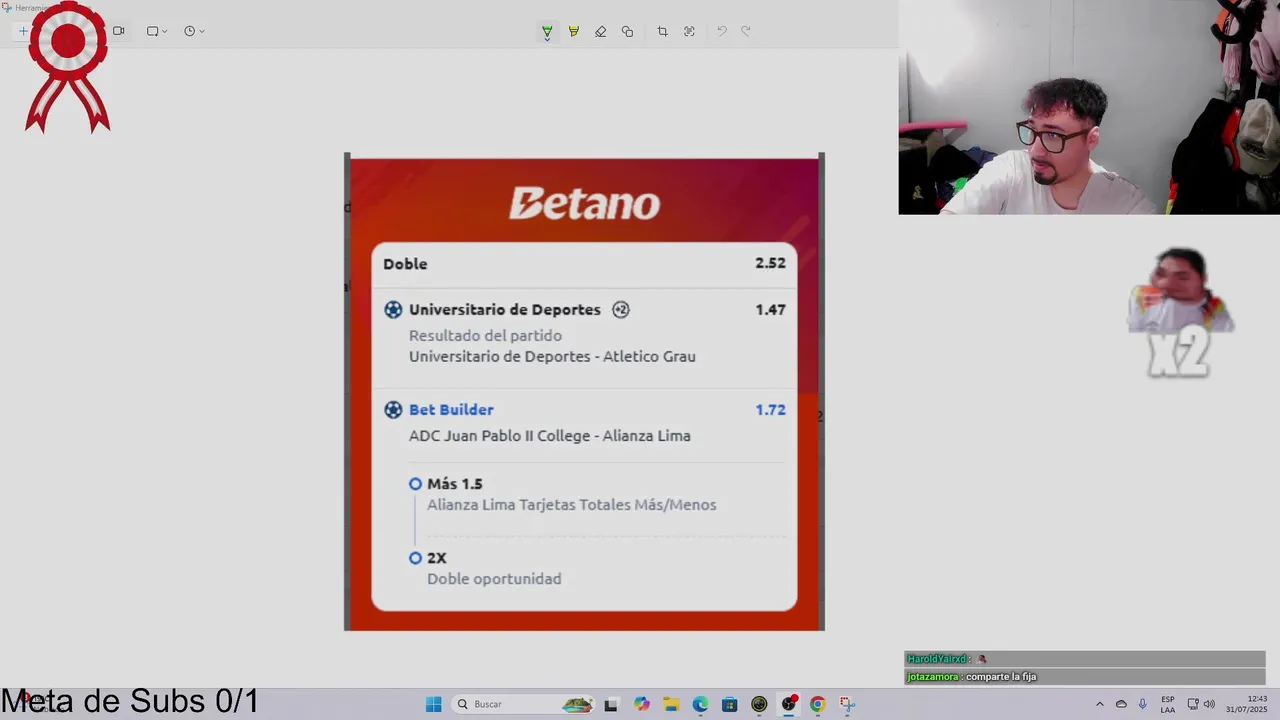Image resolution: width=1280 pixels, height=720 pixels.
Task: Click the circle marker beside '2X'
Action: click(x=415, y=558)
